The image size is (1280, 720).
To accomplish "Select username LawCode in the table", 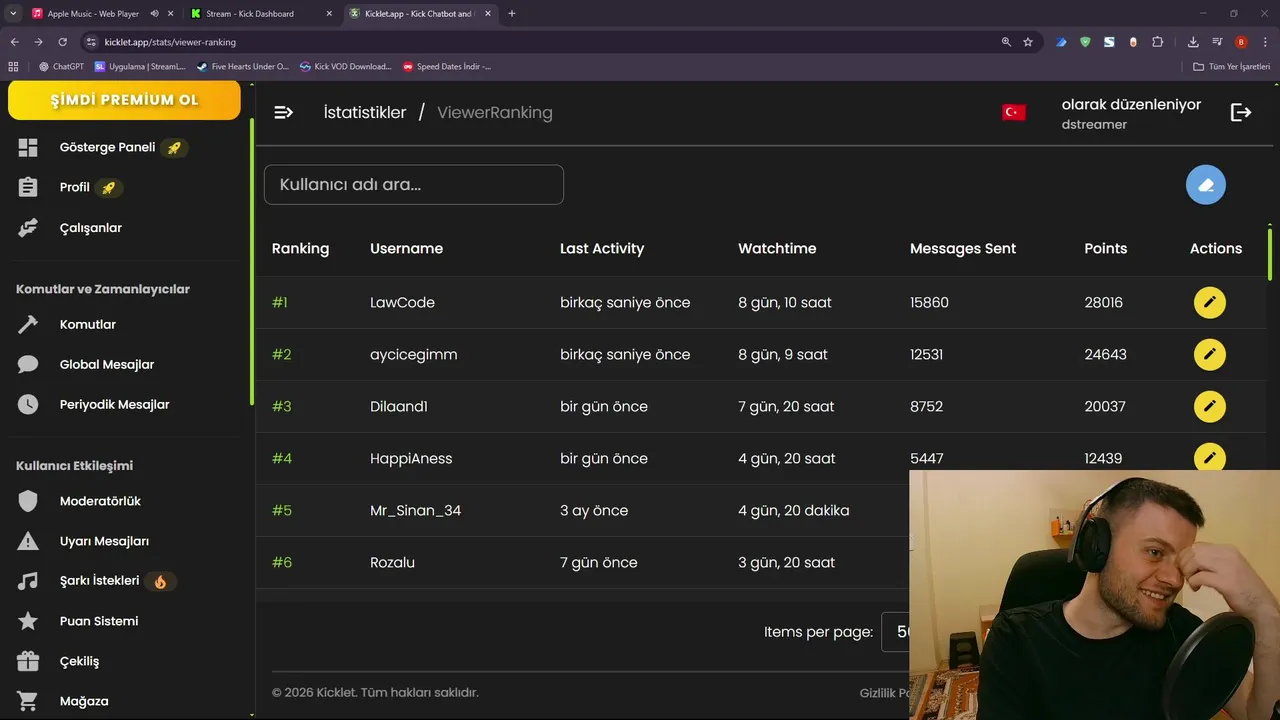I will coord(402,302).
